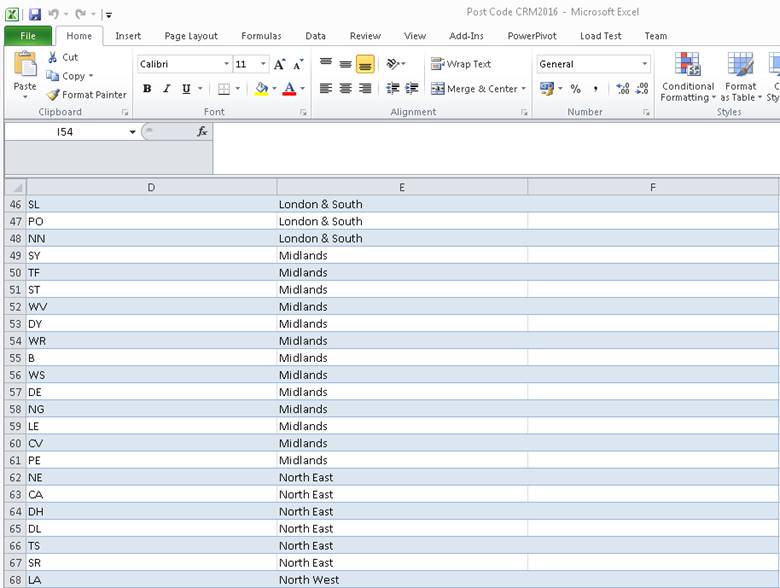Image resolution: width=780 pixels, height=588 pixels.
Task: Open the Calibri font name dropdown
Action: pyautogui.click(x=226, y=64)
